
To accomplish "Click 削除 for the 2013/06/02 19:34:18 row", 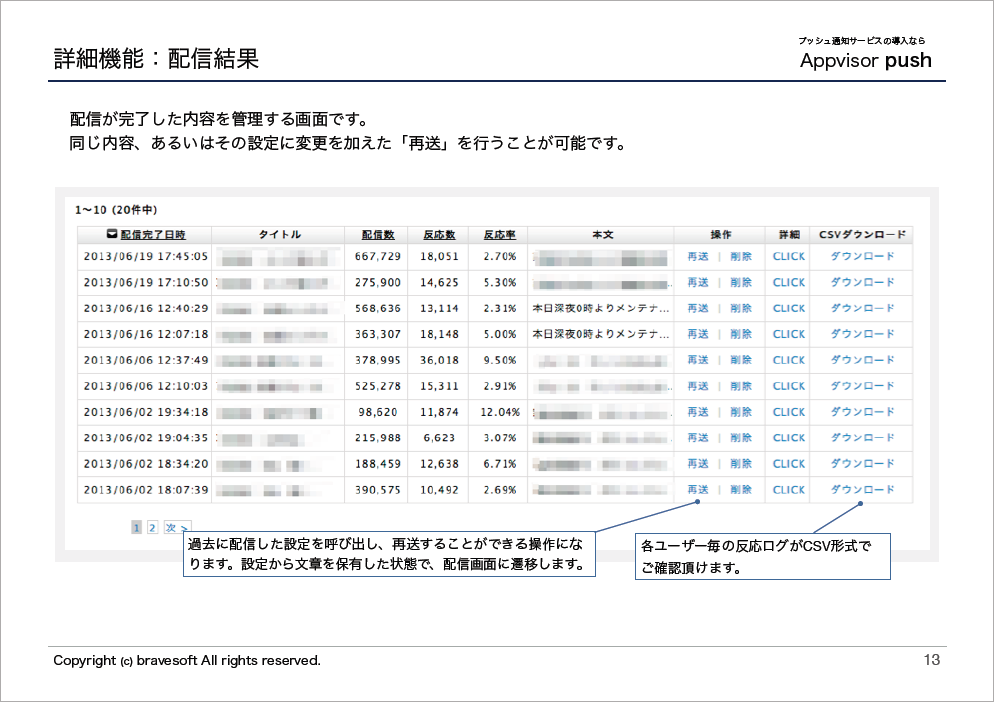I will coord(740,412).
